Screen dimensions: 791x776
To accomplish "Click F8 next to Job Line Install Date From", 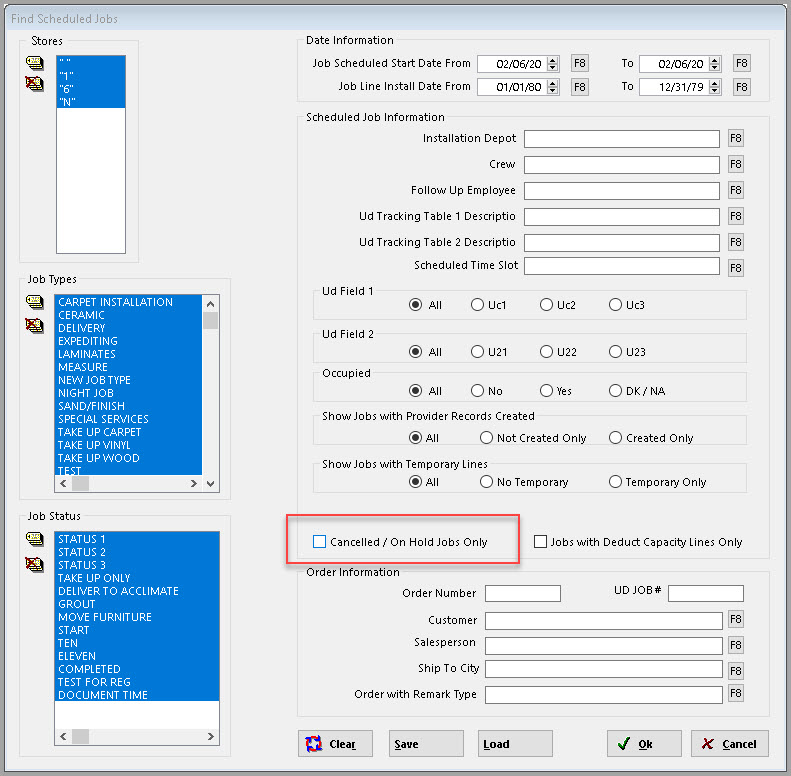I will (580, 87).
